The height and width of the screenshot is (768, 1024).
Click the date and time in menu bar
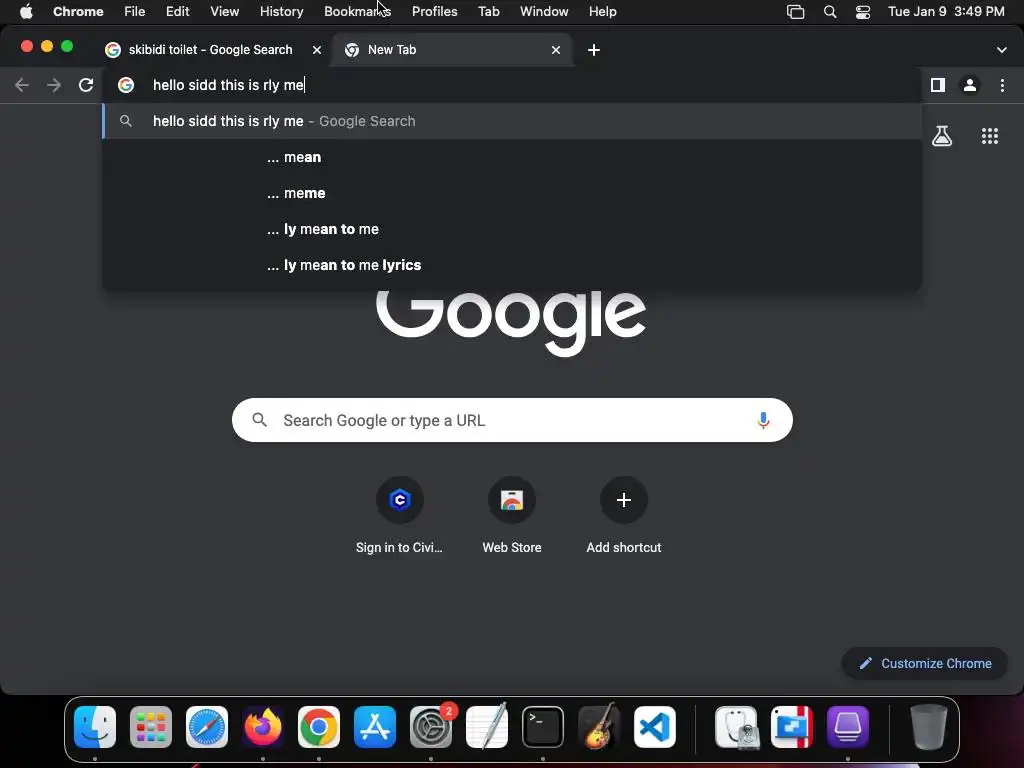click(946, 12)
